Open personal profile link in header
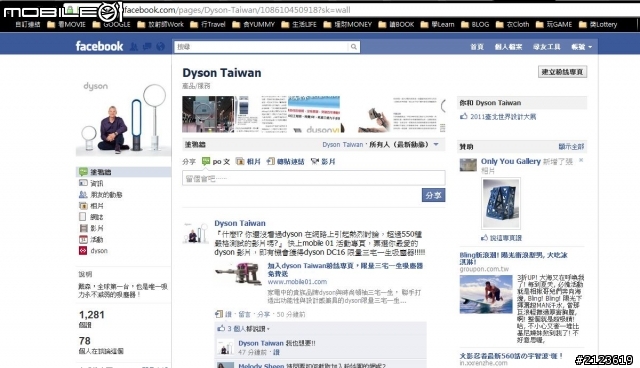The width and height of the screenshot is (640, 368). coord(508,47)
